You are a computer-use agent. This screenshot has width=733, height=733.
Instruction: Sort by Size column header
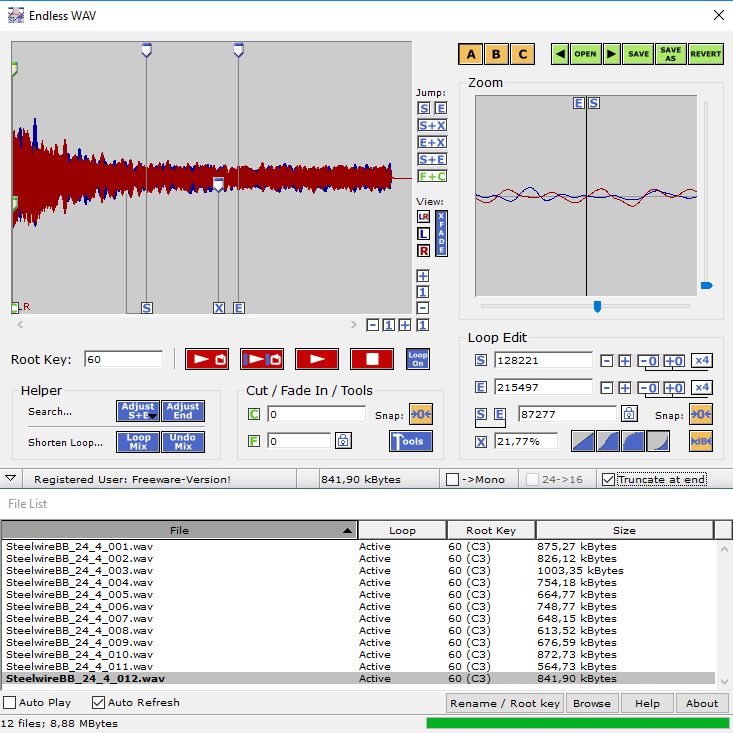click(x=625, y=531)
